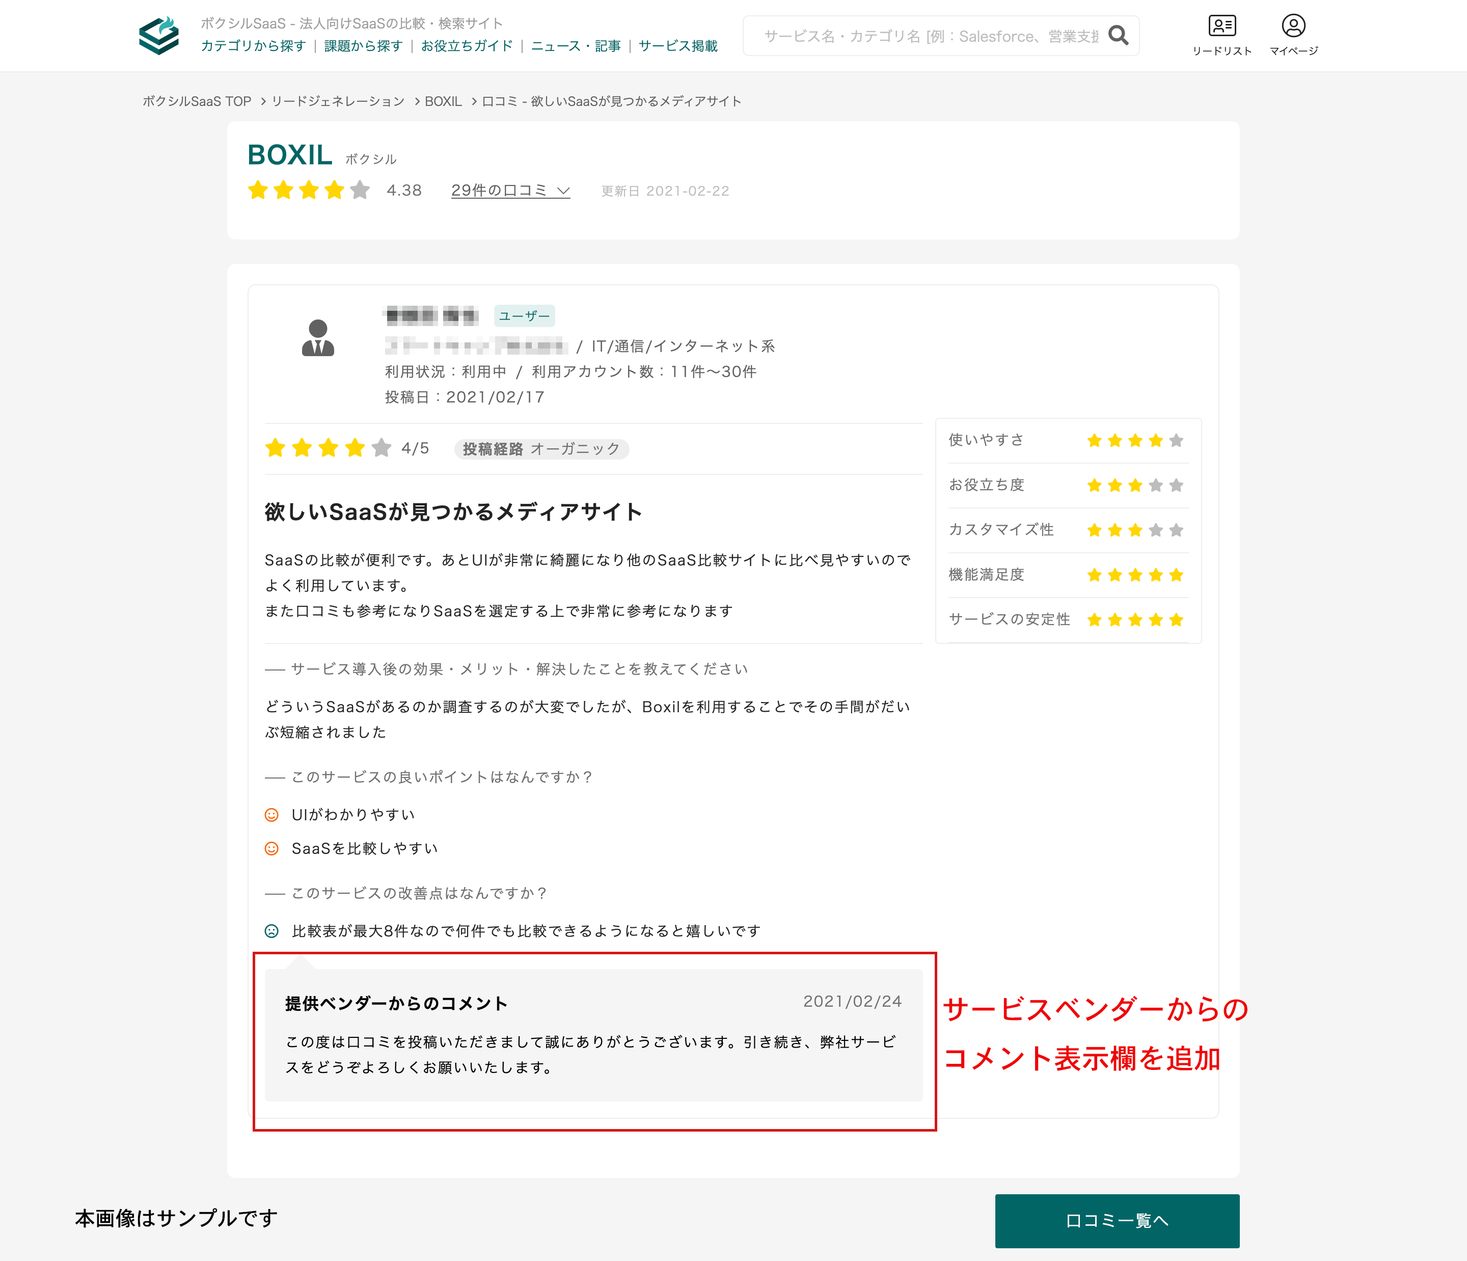Click the ボクシルSaaS TOP breadcrumb
The width and height of the screenshot is (1467, 1261).
[x=197, y=101]
